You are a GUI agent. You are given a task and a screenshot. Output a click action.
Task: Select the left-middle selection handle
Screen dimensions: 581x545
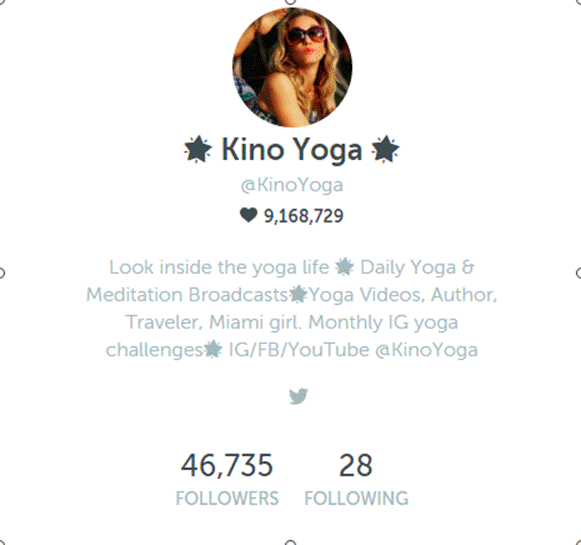(x=1, y=273)
